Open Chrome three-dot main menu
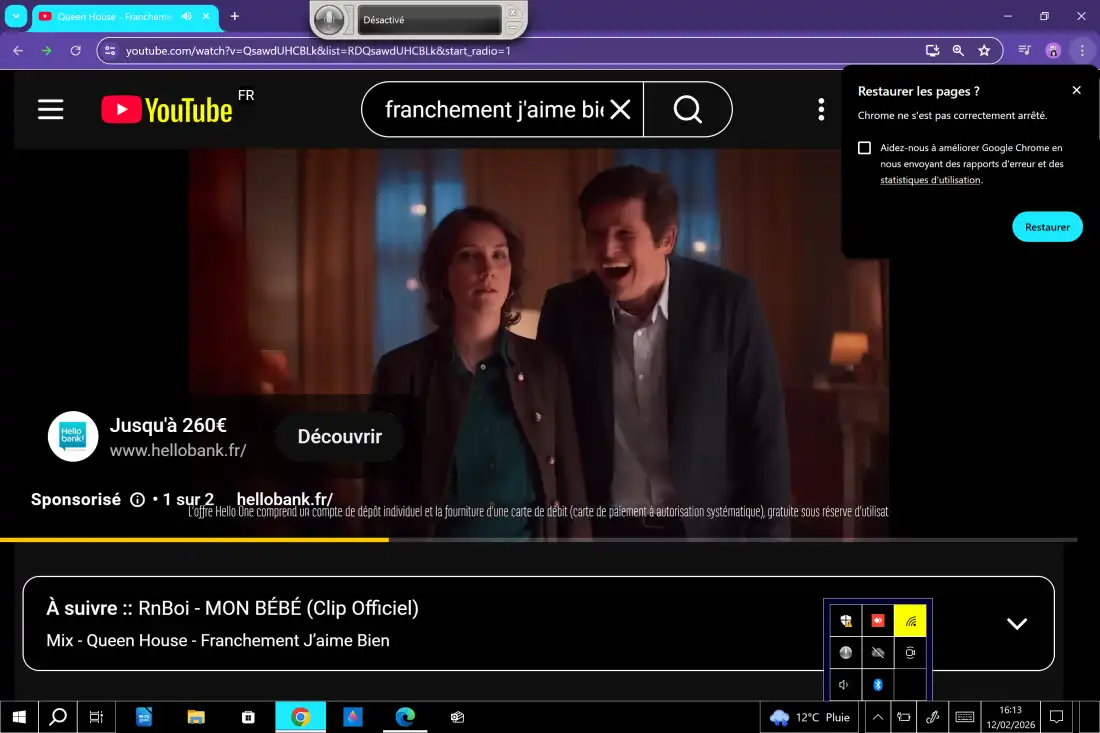 coord(1081,50)
